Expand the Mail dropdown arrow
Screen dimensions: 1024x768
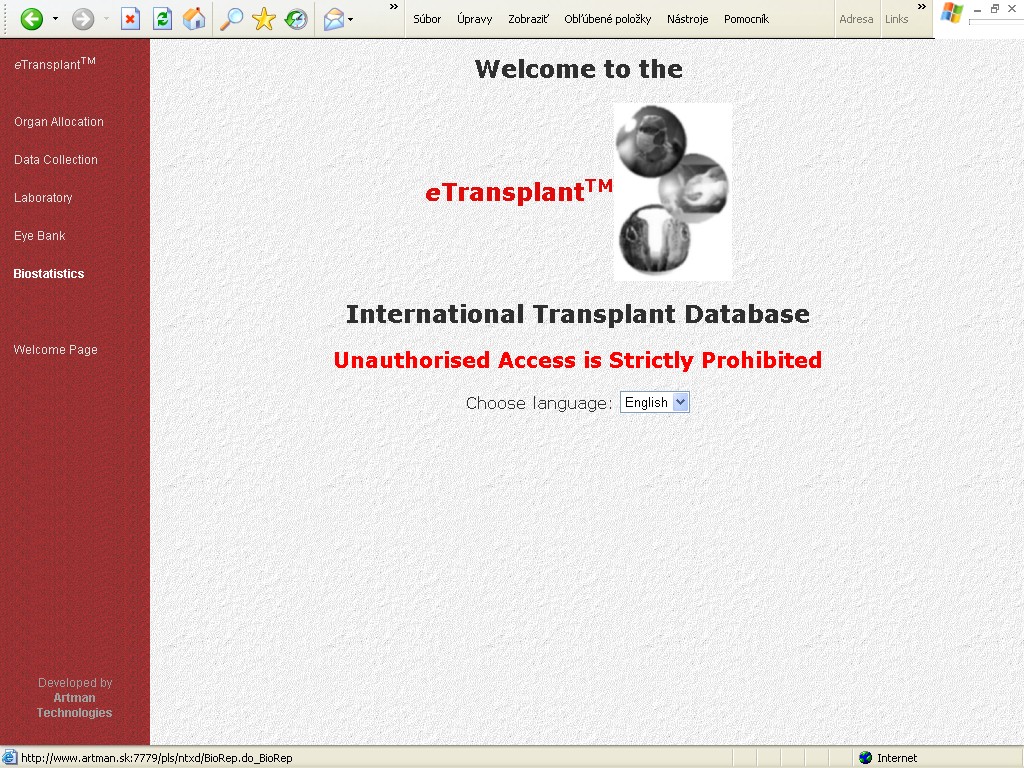pos(351,19)
